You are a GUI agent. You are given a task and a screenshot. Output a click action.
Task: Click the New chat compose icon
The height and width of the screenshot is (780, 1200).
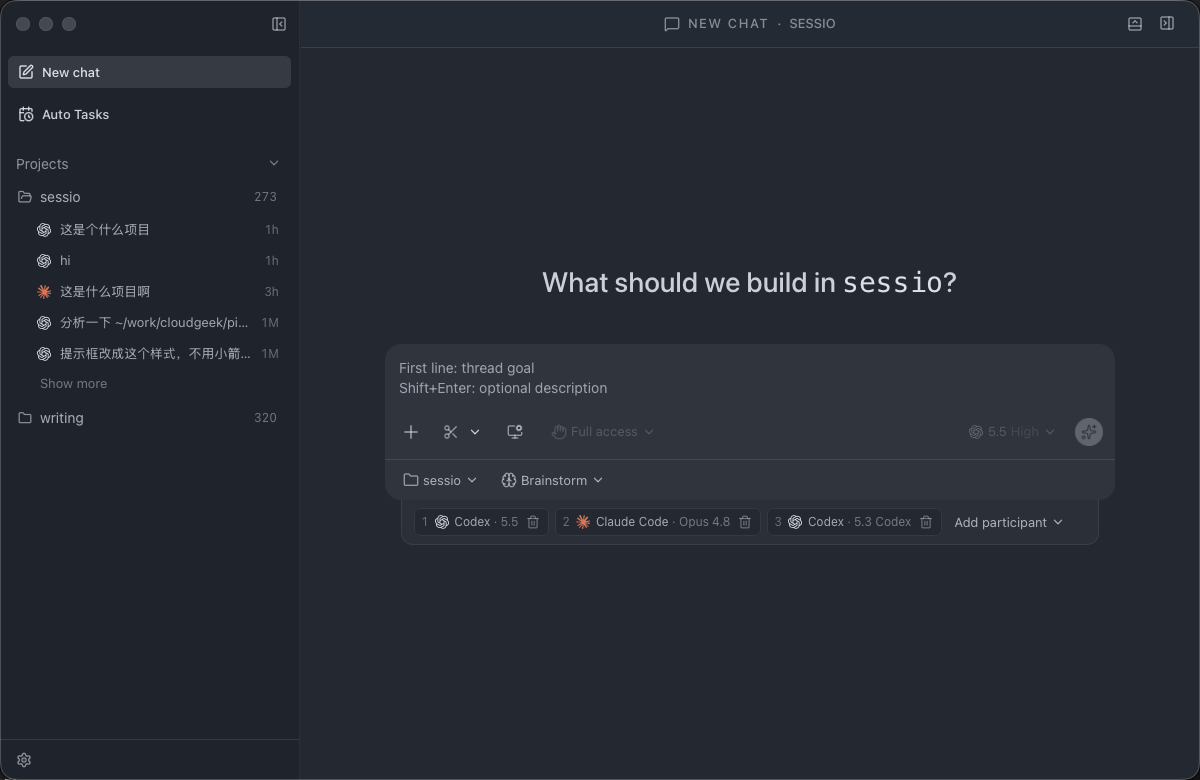26,72
